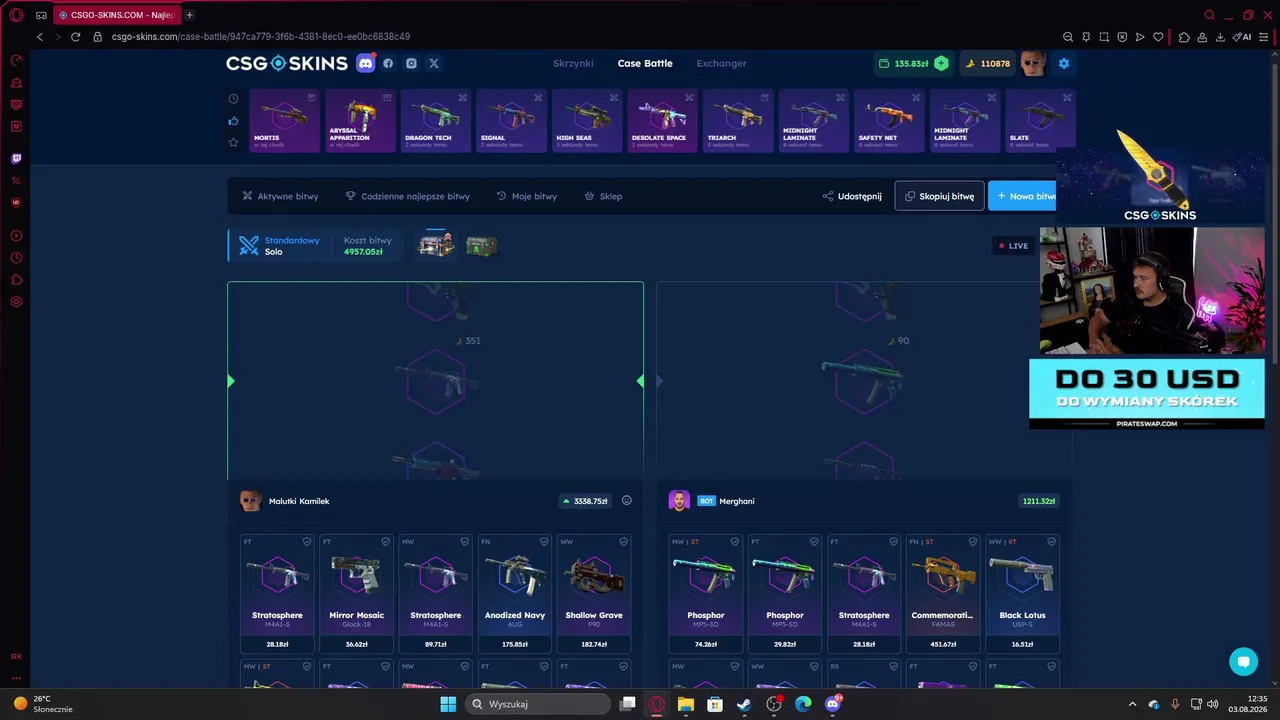Select the Shallow Grave P90 item card
Image resolution: width=1280 pixels, height=720 pixels.
(x=594, y=594)
